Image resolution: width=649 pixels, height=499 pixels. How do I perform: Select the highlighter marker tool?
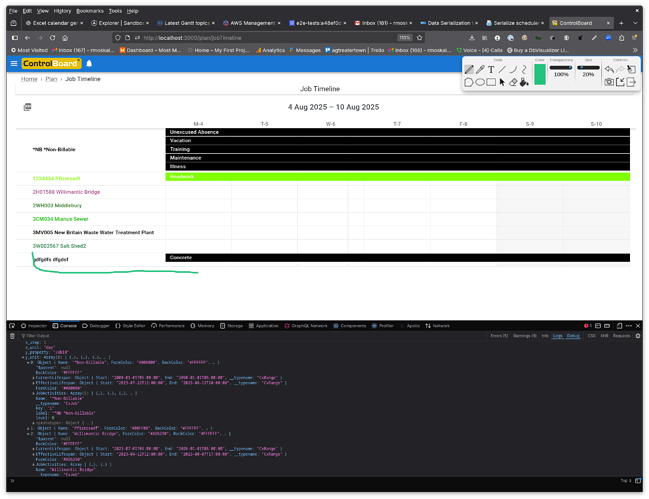[480, 70]
